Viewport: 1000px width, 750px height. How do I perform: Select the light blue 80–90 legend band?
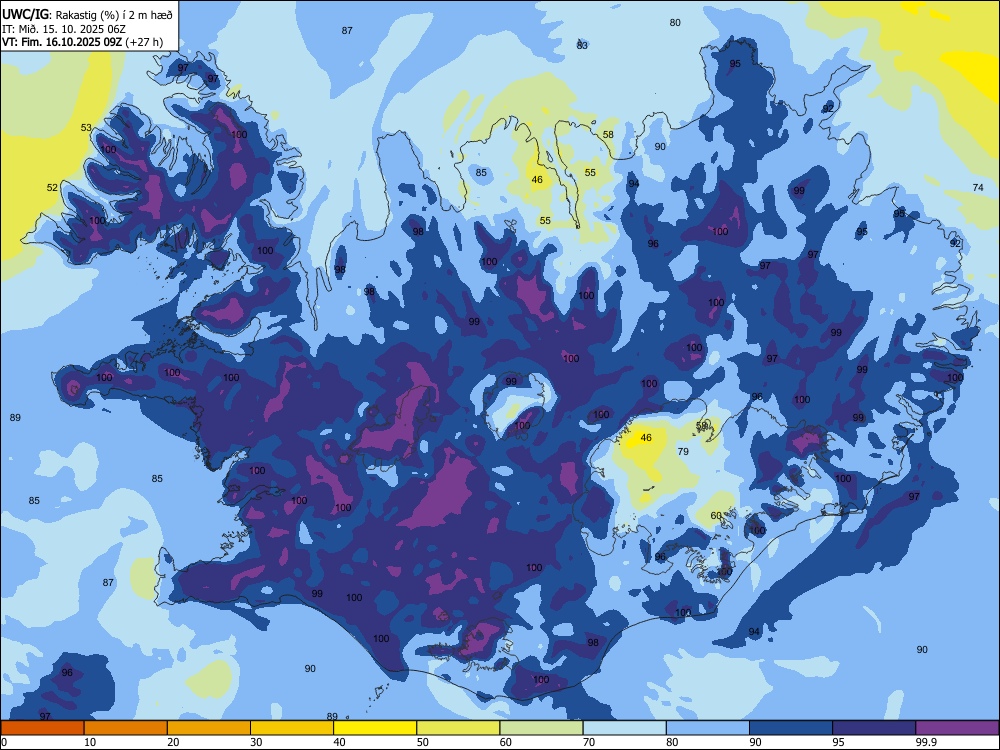point(708,728)
